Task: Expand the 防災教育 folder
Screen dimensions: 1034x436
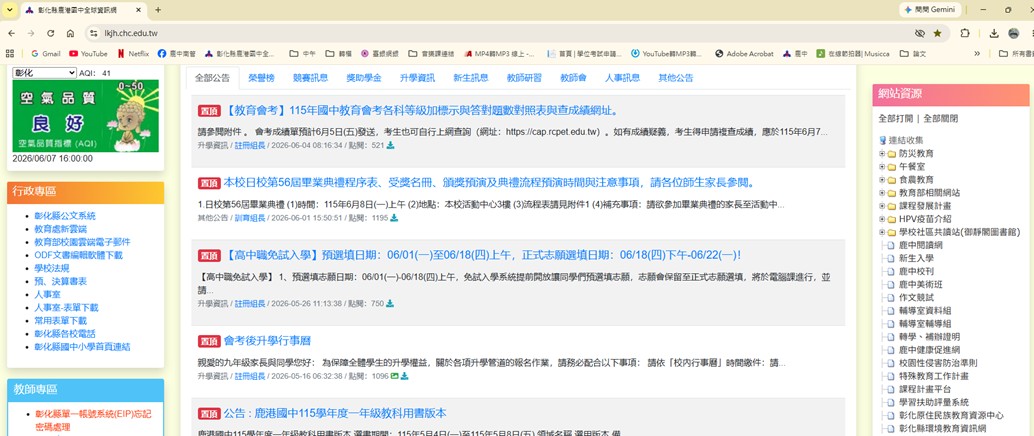Action: tap(882, 154)
